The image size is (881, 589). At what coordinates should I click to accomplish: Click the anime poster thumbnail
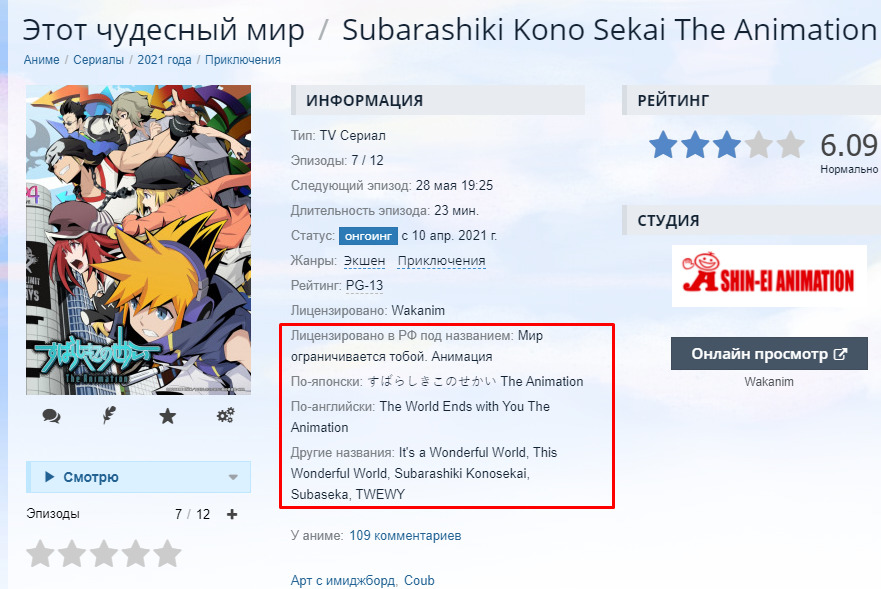click(138, 240)
